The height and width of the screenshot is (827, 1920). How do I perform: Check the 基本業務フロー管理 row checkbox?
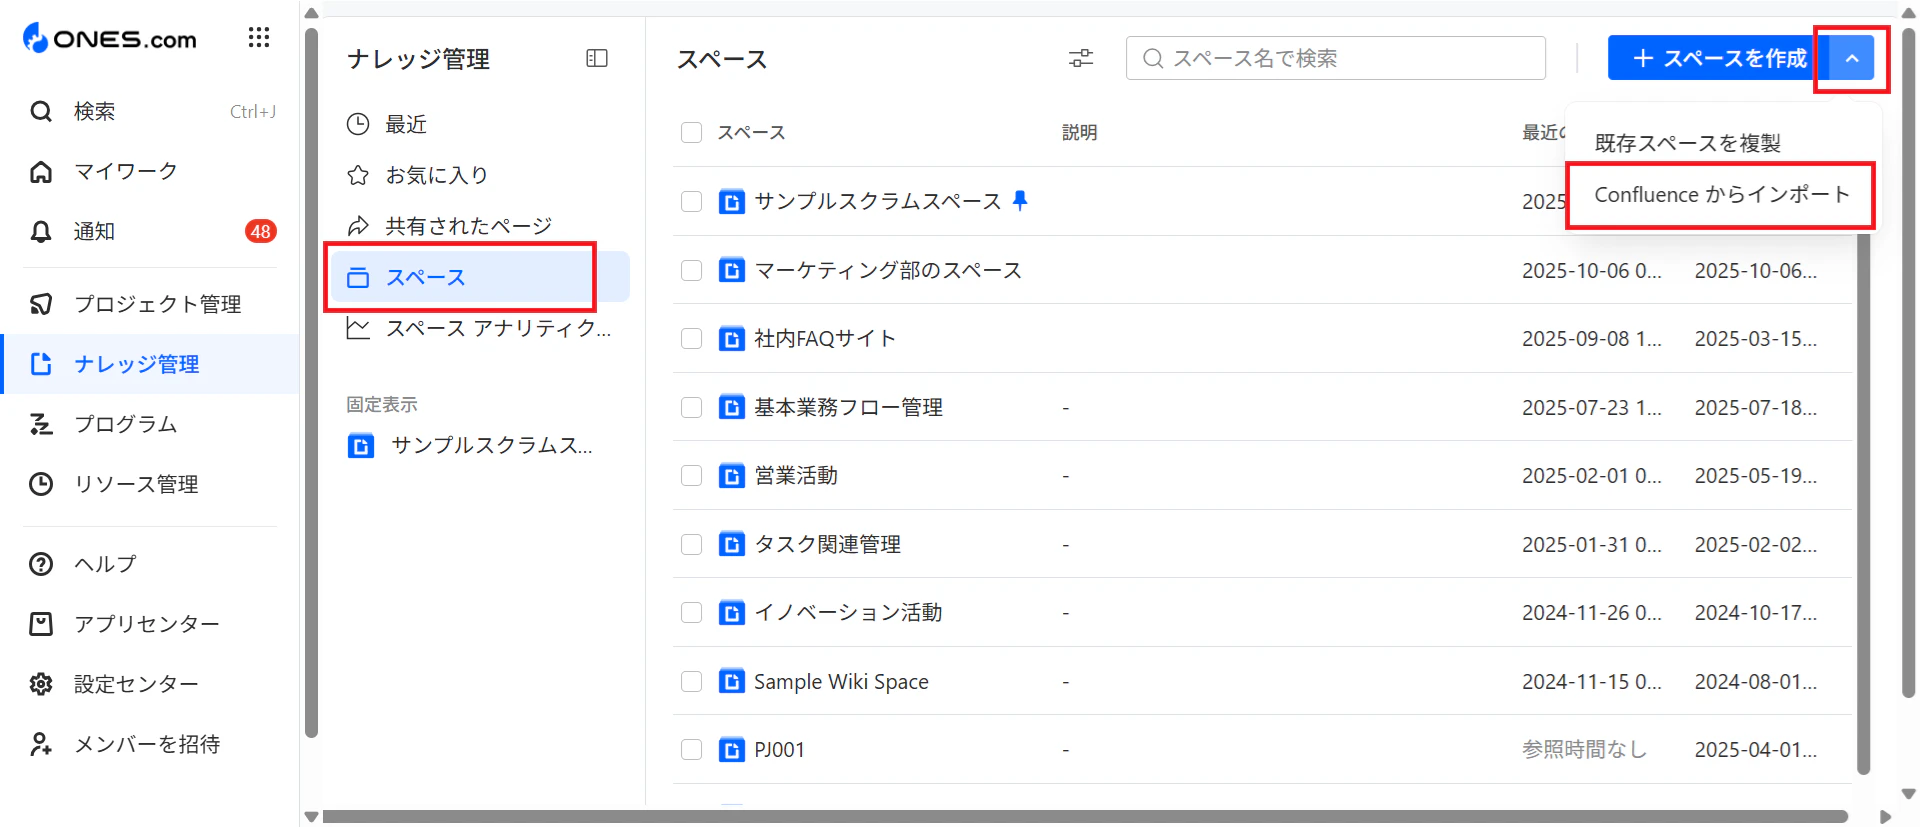691,407
